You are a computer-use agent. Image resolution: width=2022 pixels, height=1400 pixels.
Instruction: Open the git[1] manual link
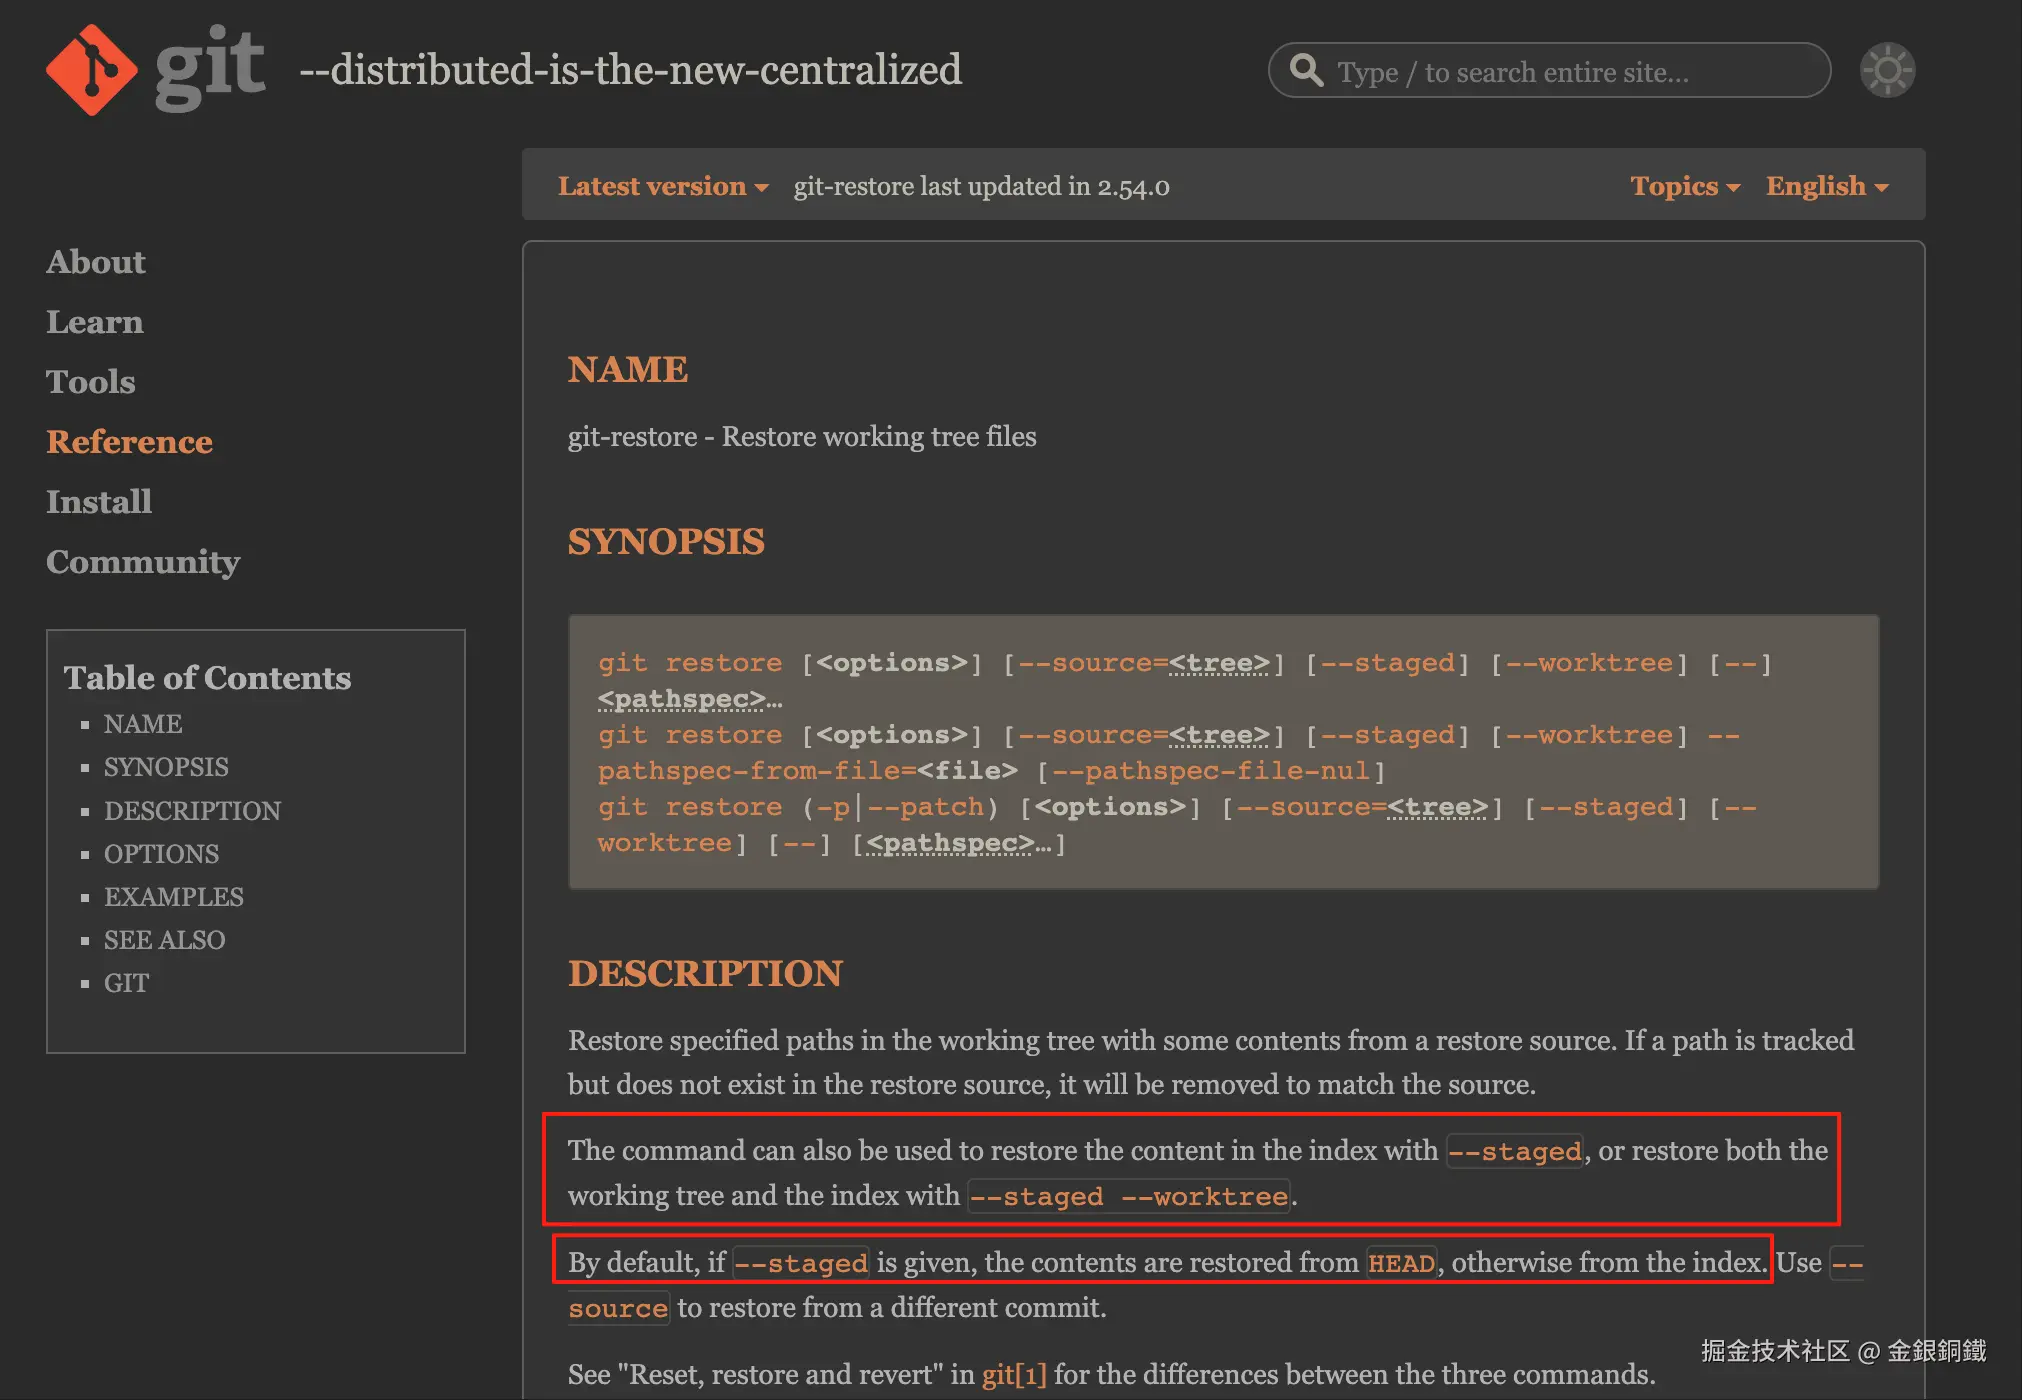(1014, 1375)
